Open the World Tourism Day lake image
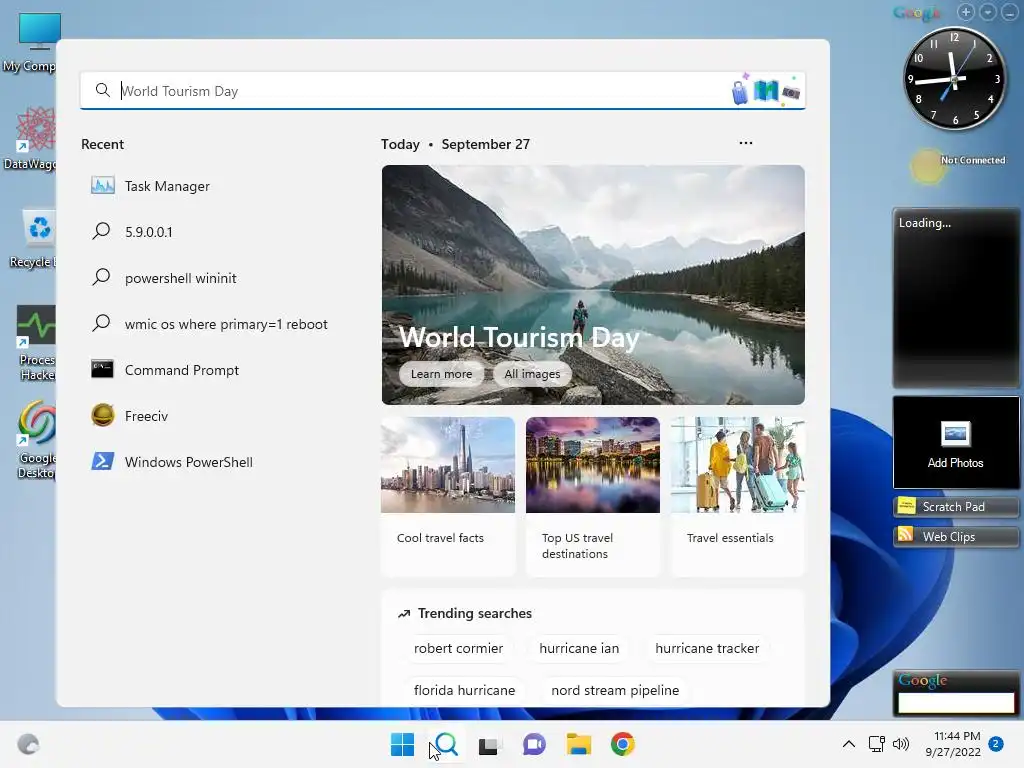Image resolution: width=1024 pixels, height=768 pixels. pyautogui.click(x=593, y=285)
